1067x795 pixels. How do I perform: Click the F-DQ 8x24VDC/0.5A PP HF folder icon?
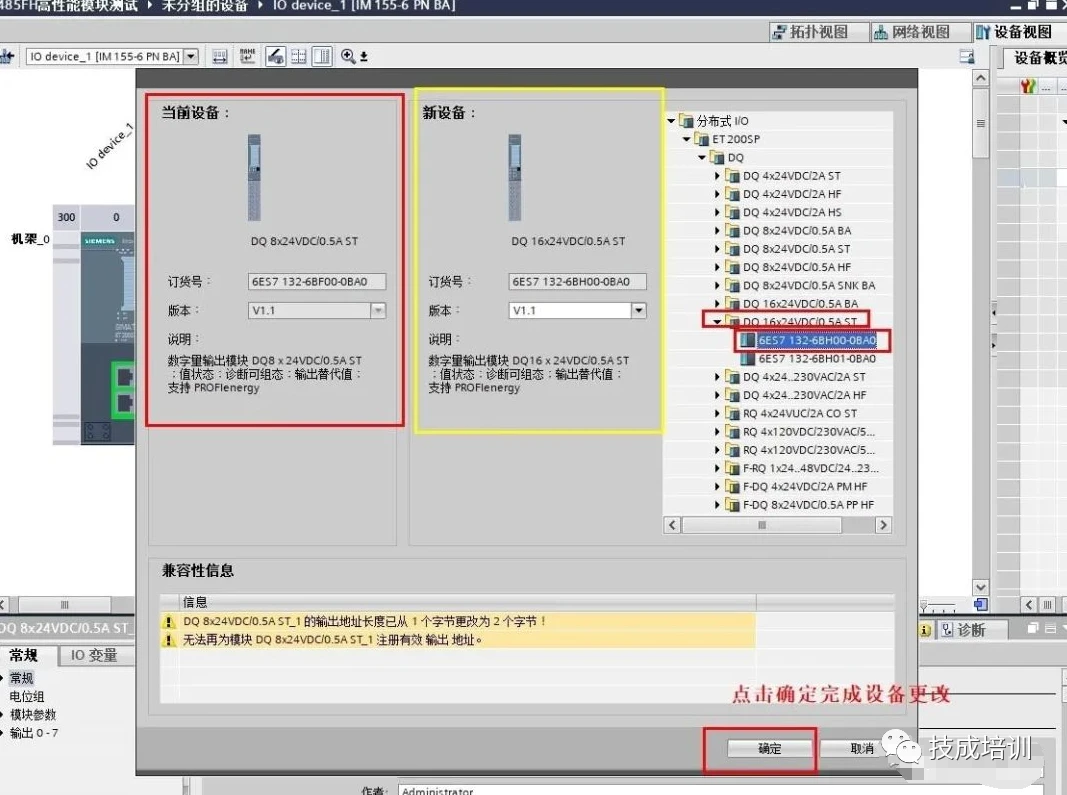pos(733,505)
